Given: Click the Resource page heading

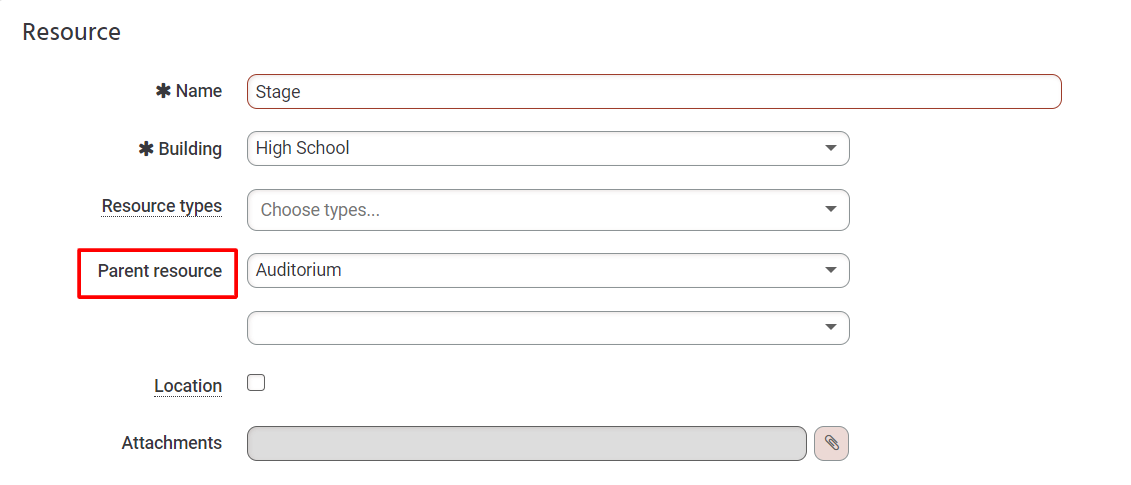Looking at the screenshot, I should [x=72, y=32].
